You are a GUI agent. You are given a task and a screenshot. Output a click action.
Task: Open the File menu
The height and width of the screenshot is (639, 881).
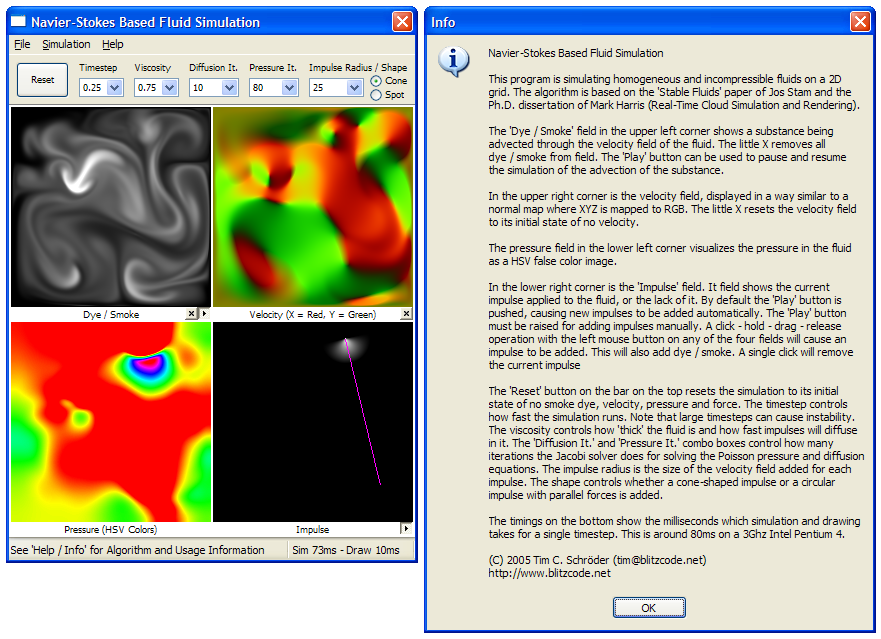(x=22, y=44)
